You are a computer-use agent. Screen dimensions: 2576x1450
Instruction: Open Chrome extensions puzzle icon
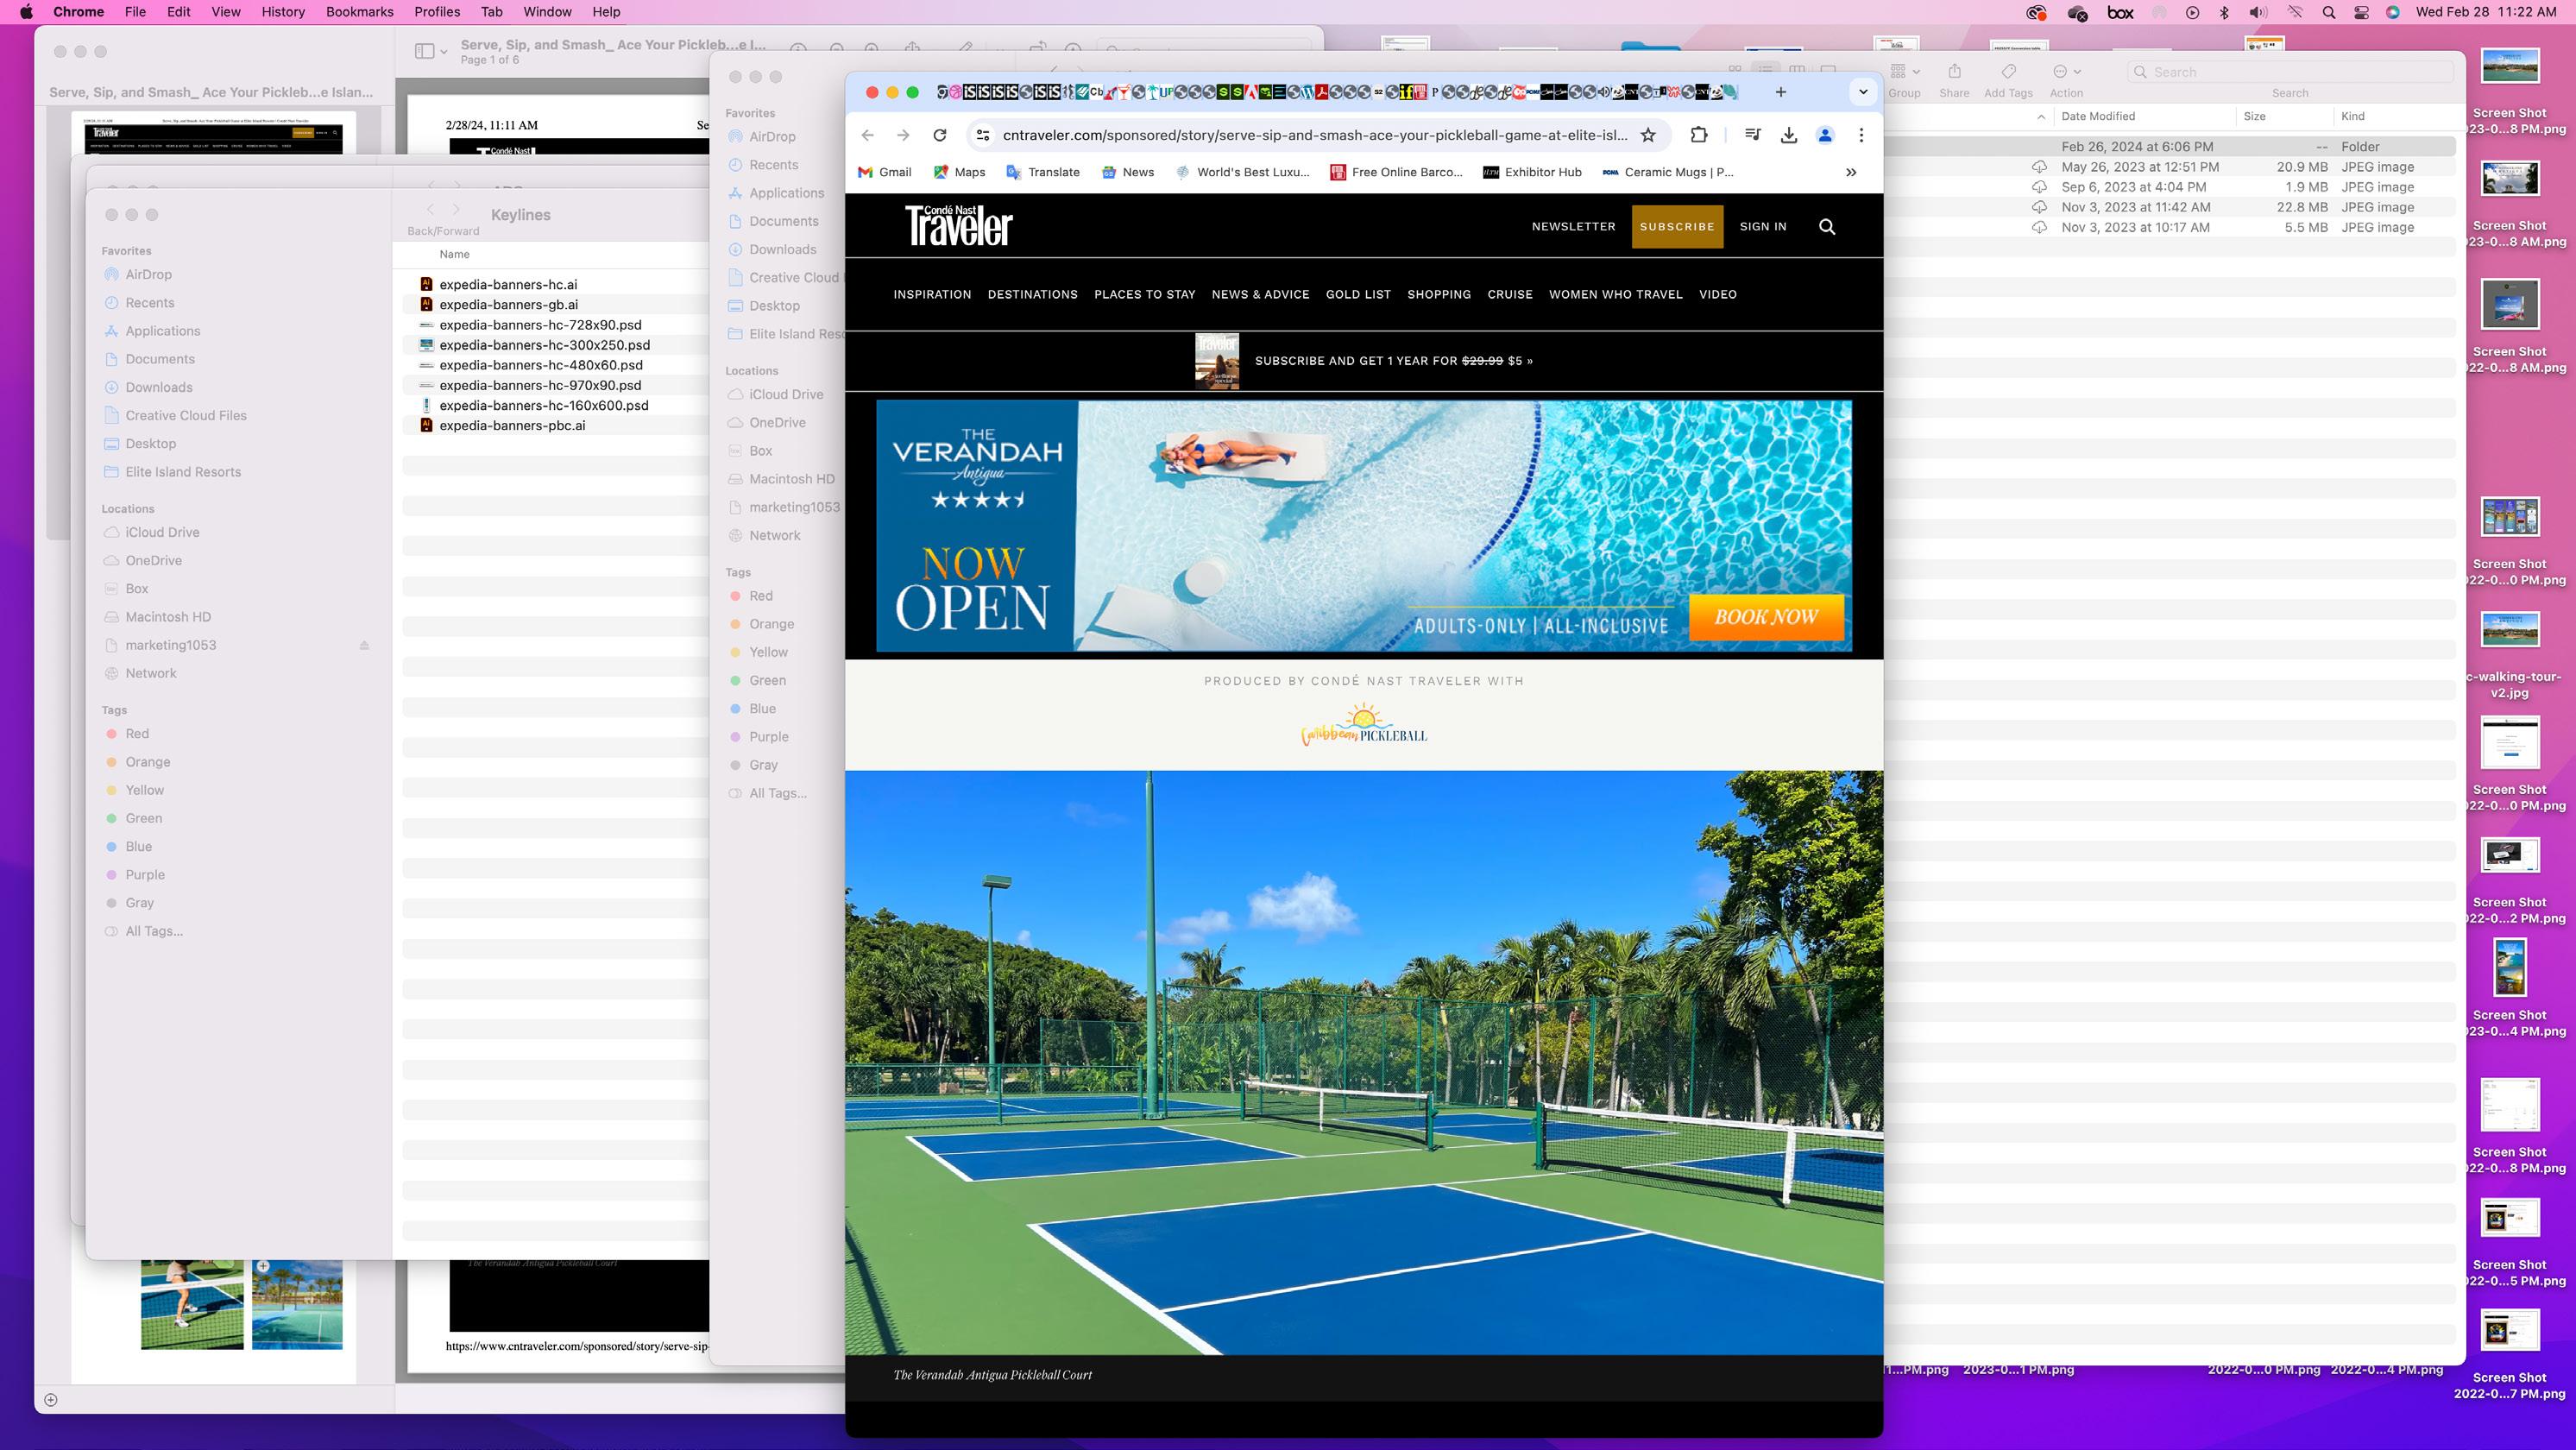(1698, 135)
